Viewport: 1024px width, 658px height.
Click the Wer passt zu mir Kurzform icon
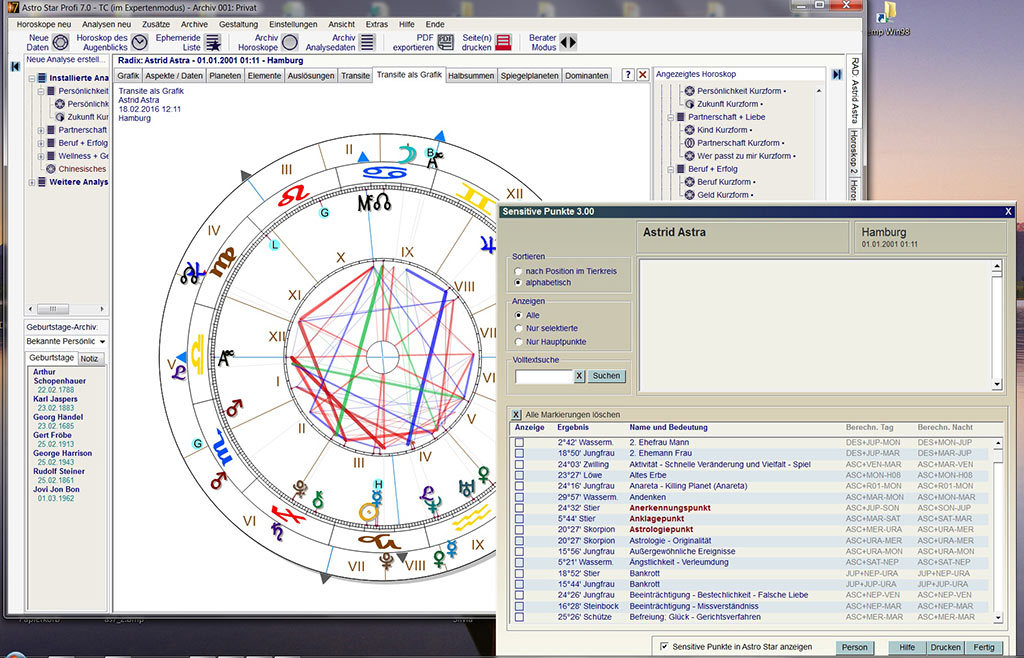689,156
